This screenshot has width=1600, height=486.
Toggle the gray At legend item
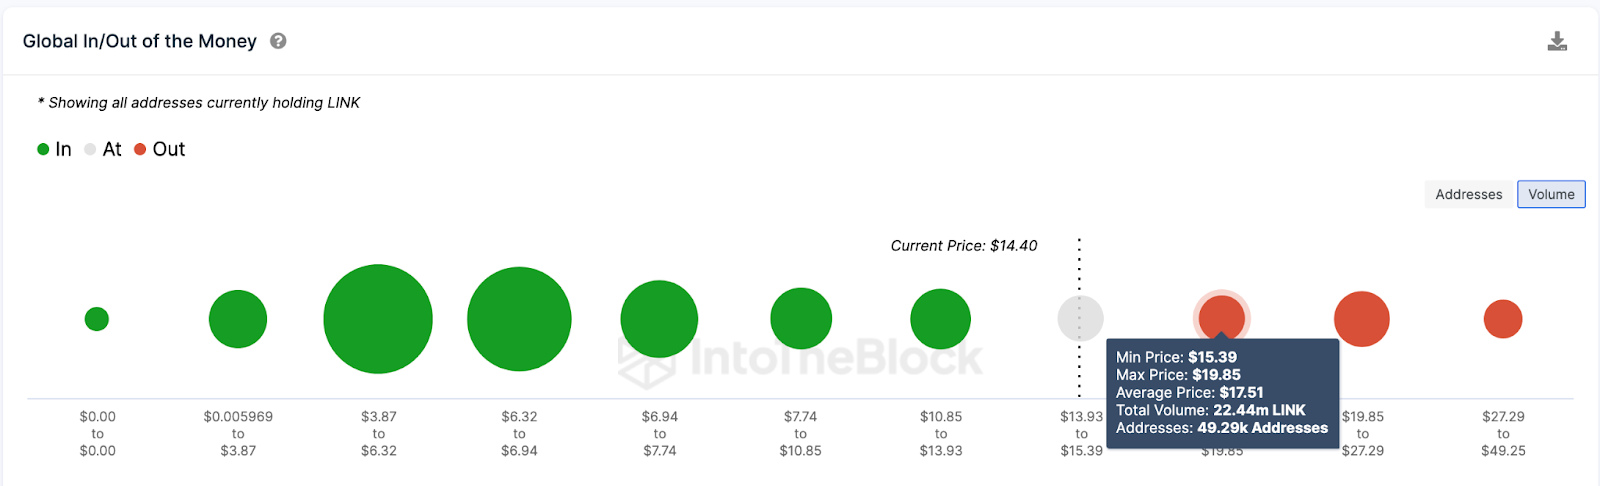point(104,149)
